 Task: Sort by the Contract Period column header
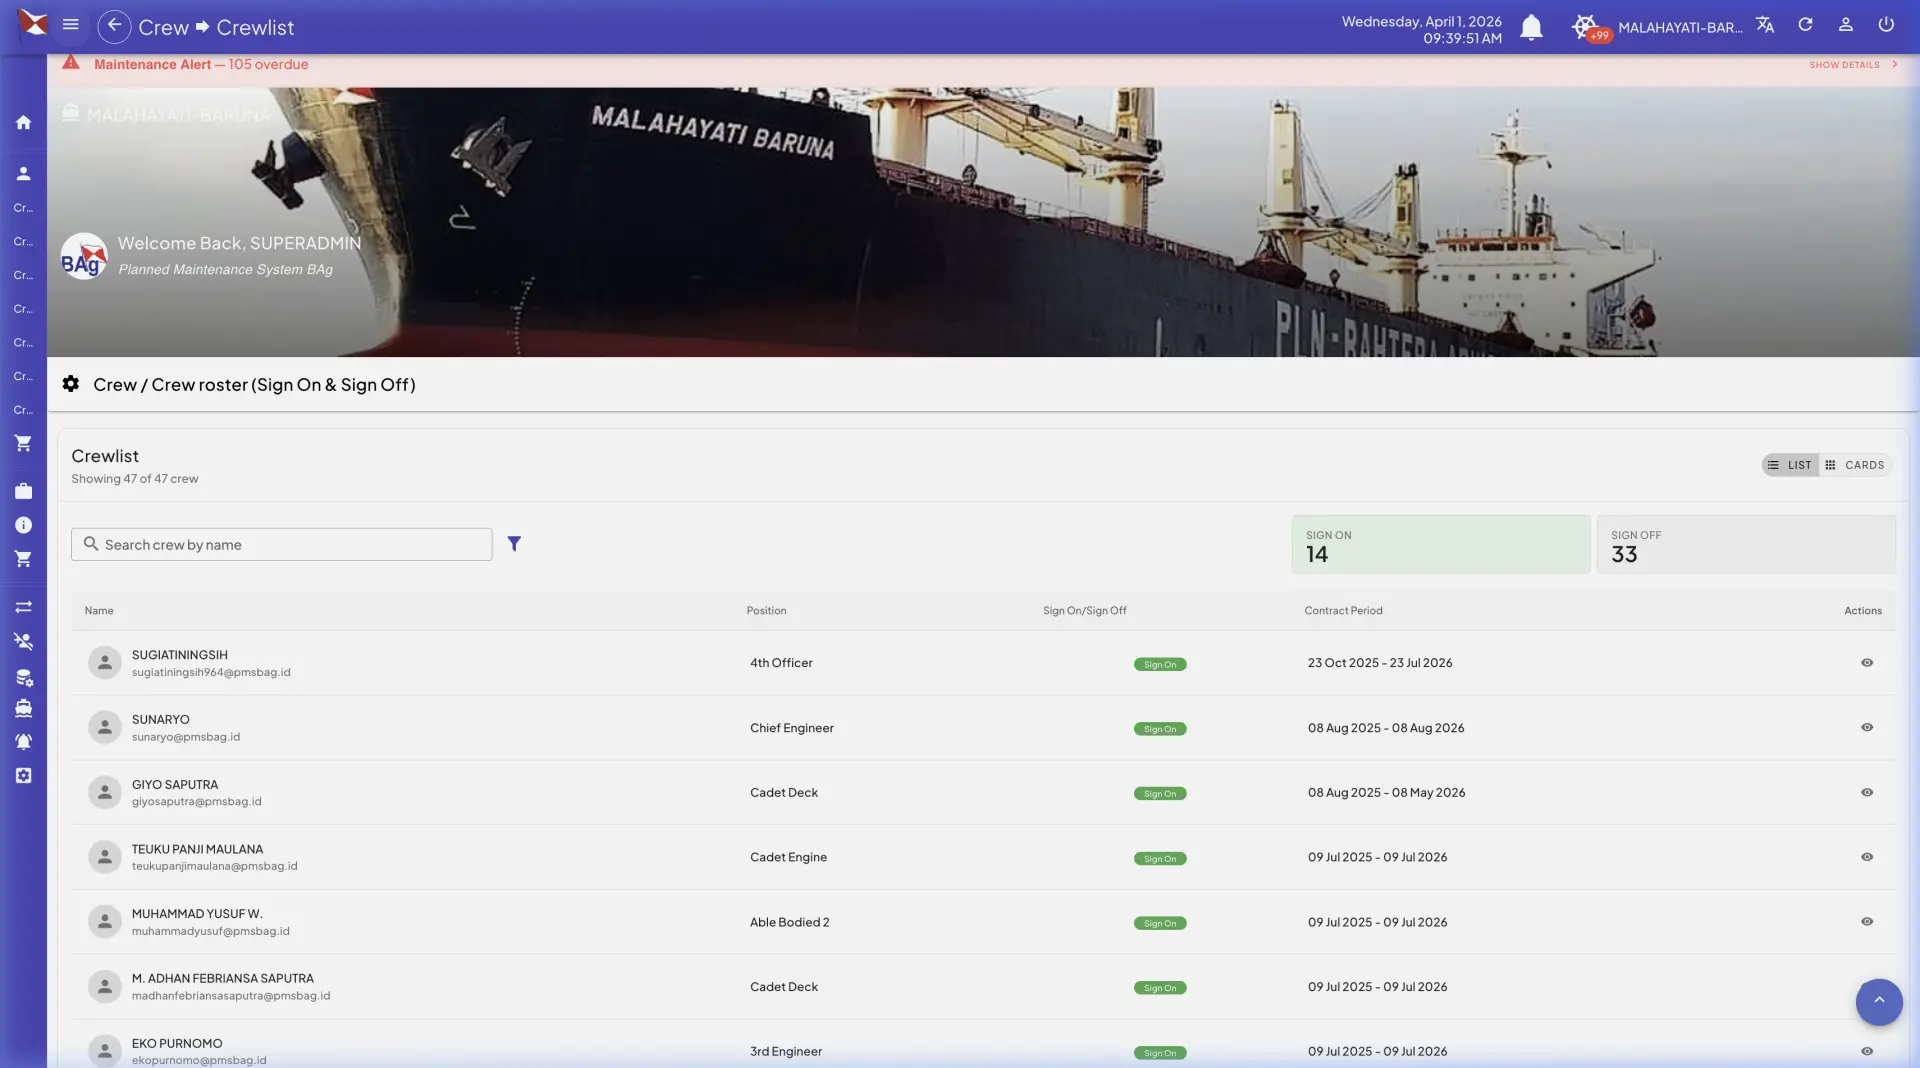[x=1343, y=610]
